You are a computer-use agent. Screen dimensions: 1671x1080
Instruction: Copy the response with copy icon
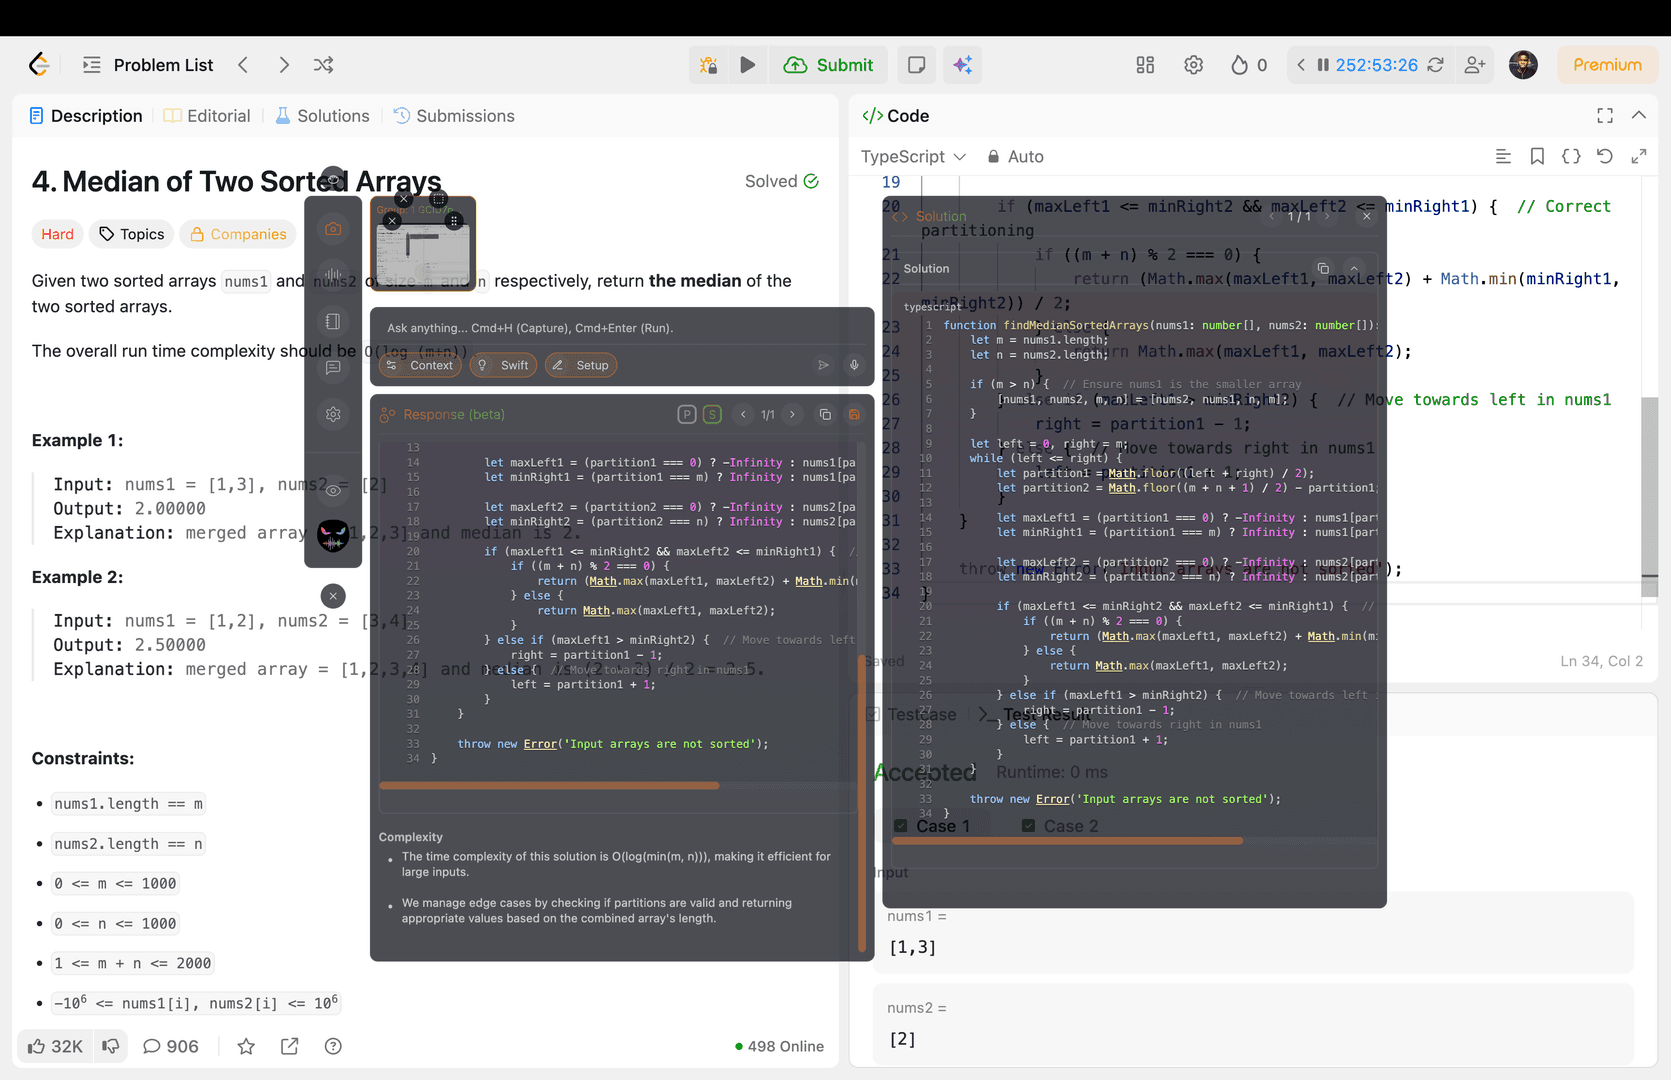825,414
